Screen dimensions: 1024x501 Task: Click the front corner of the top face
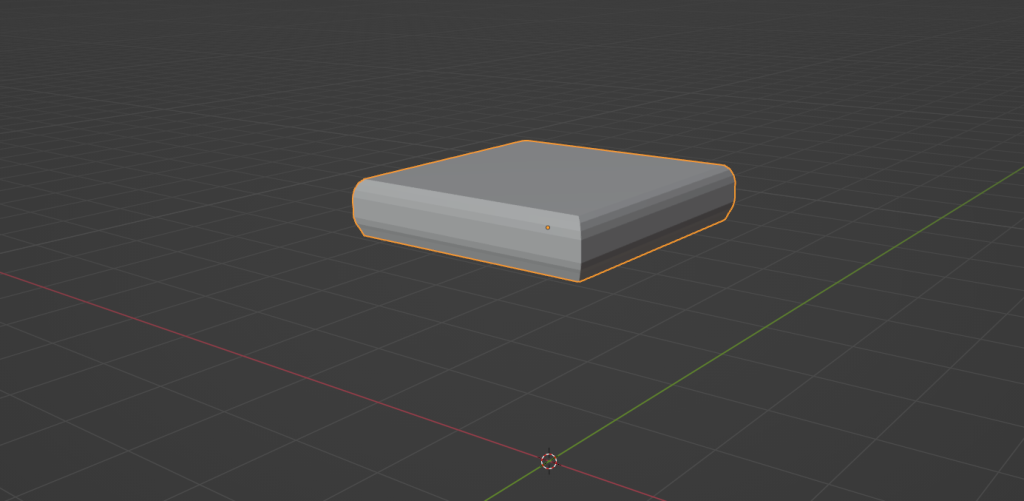click(579, 216)
